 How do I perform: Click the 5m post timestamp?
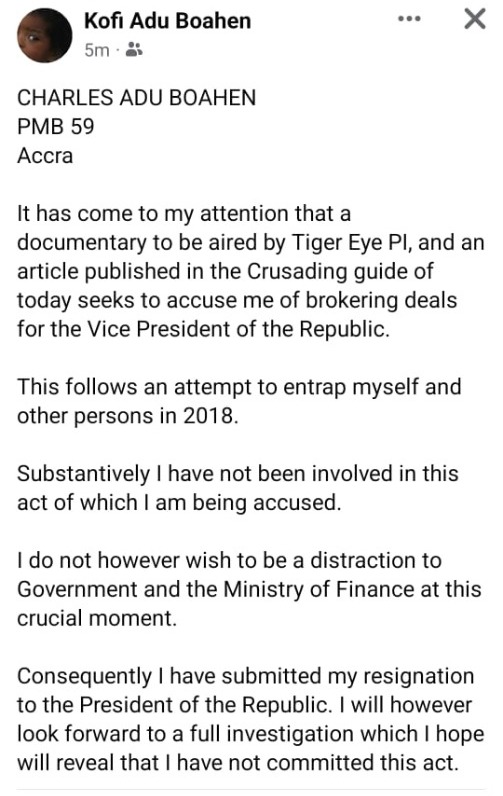(x=96, y=50)
